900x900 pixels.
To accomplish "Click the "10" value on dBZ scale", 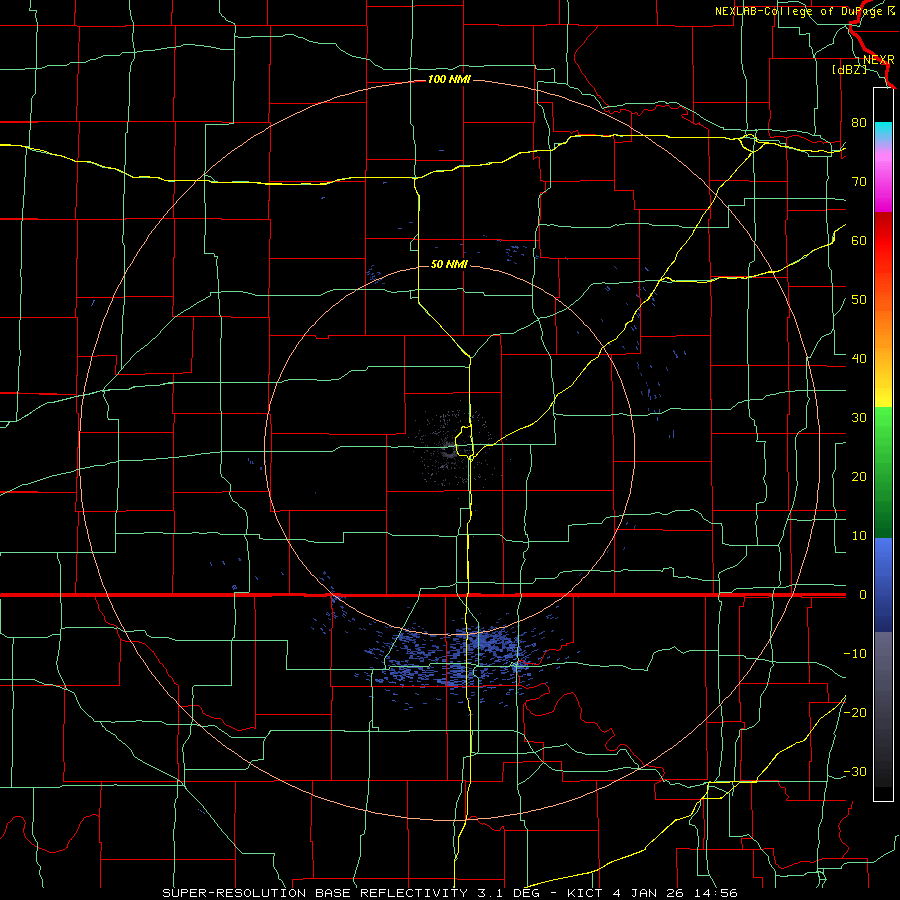I will point(859,536).
